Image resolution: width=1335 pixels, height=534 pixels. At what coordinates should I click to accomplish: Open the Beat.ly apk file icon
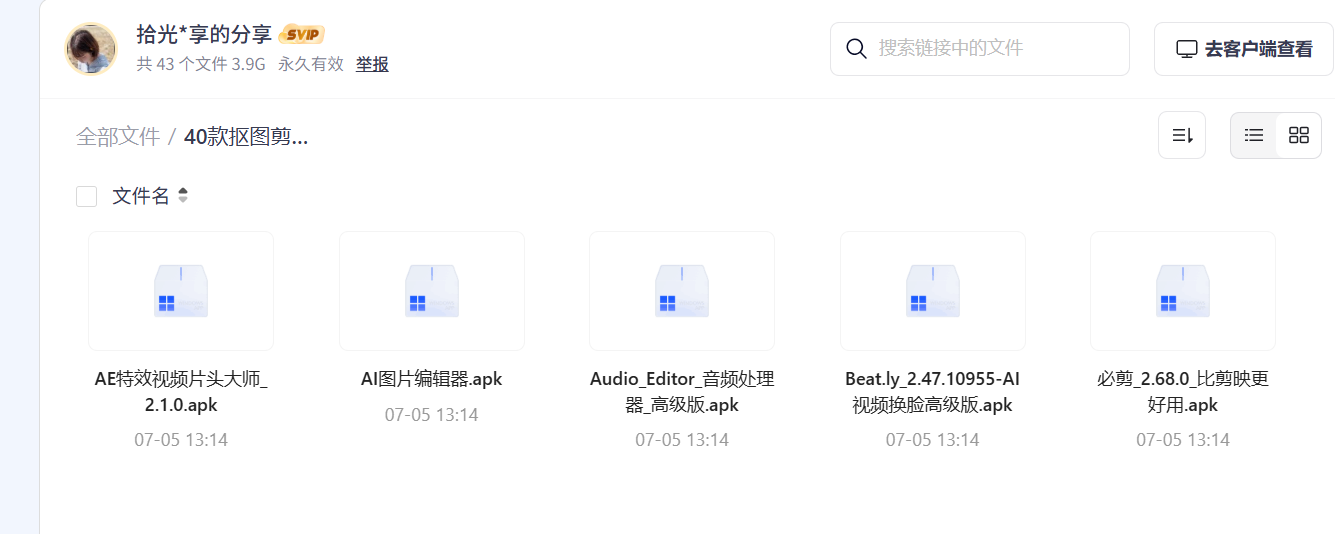click(933, 291)
